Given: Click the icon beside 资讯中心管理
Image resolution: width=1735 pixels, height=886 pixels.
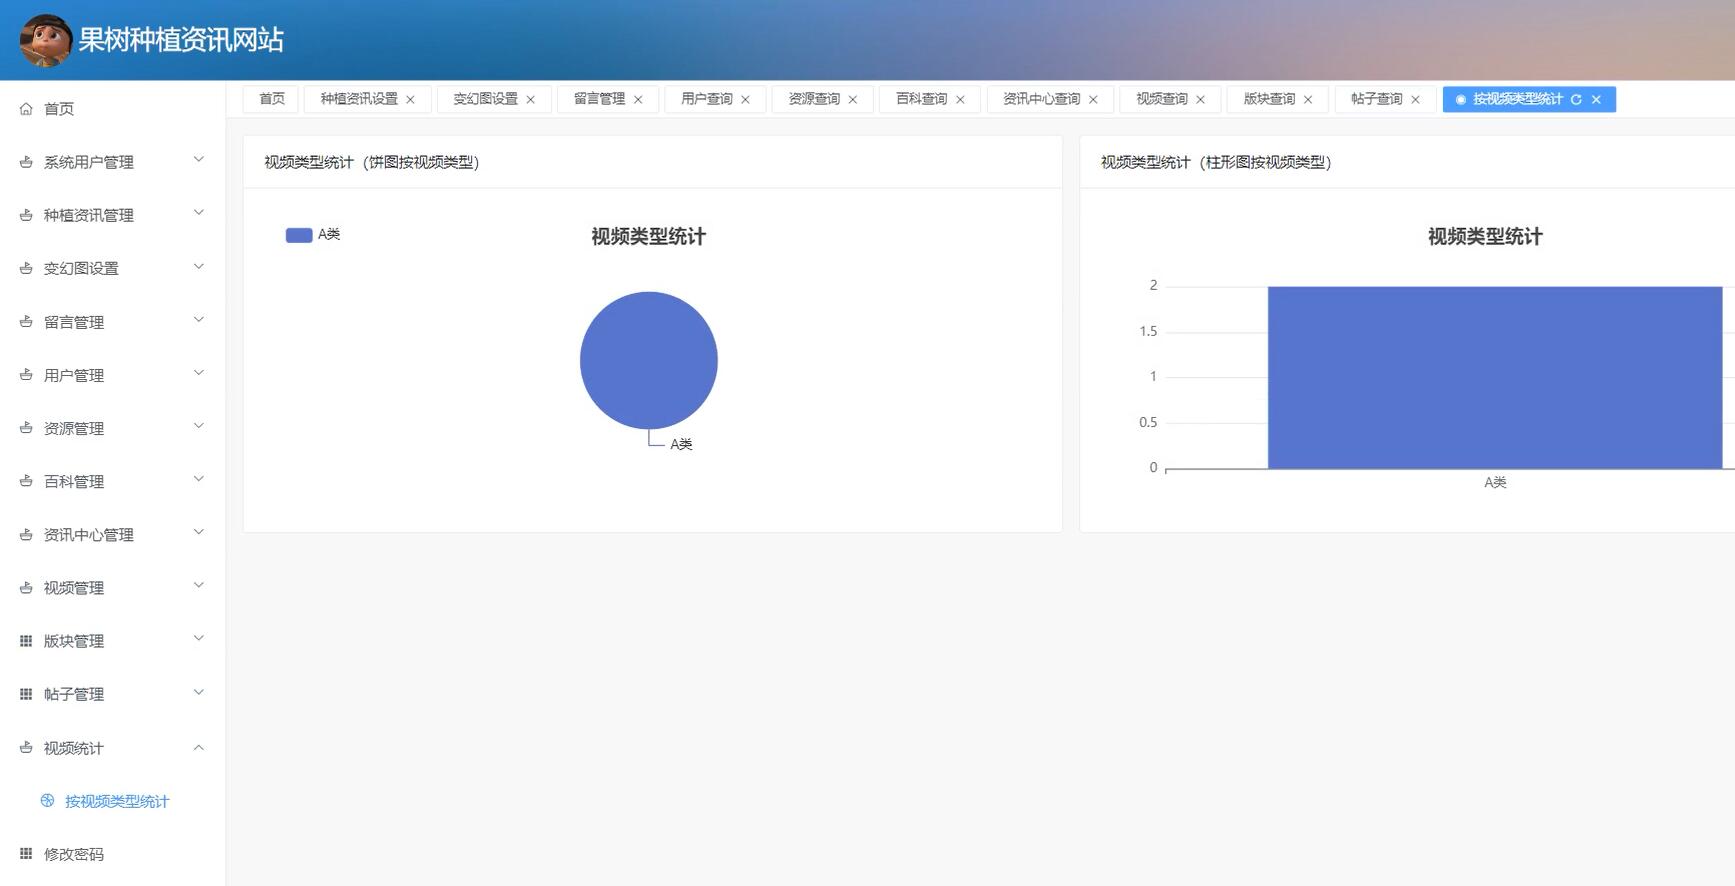Looking at the screenshot, I should click(26, 535).
